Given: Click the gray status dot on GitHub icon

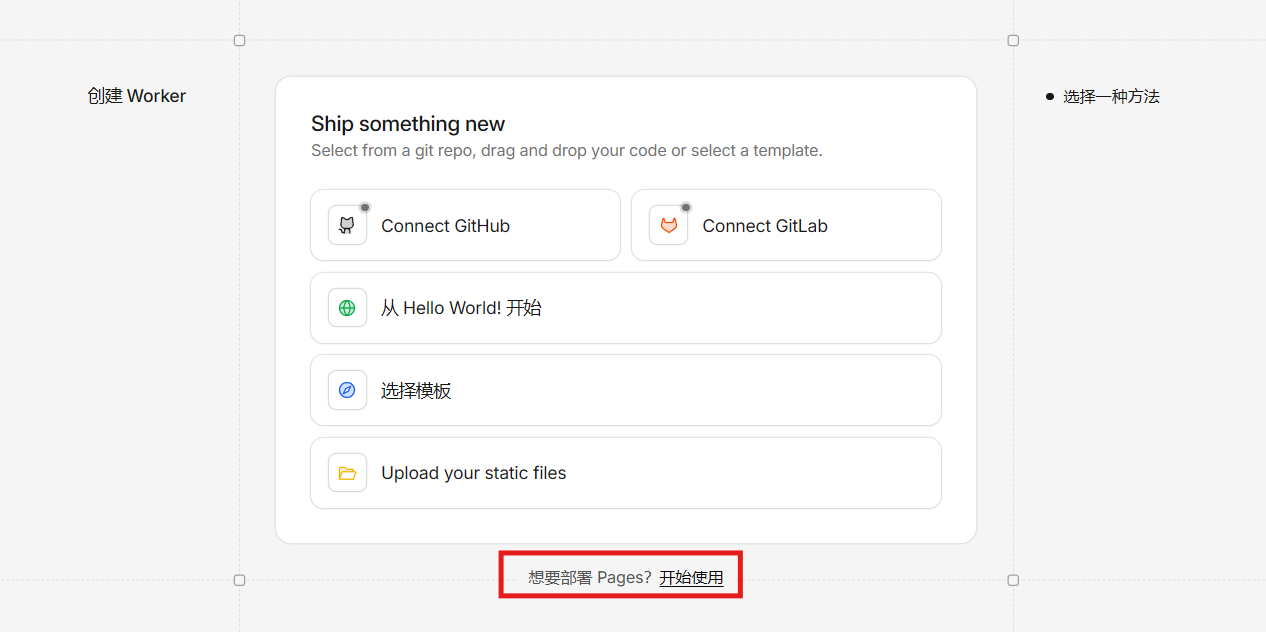Looking at the screenshot, I should [365, 207].
